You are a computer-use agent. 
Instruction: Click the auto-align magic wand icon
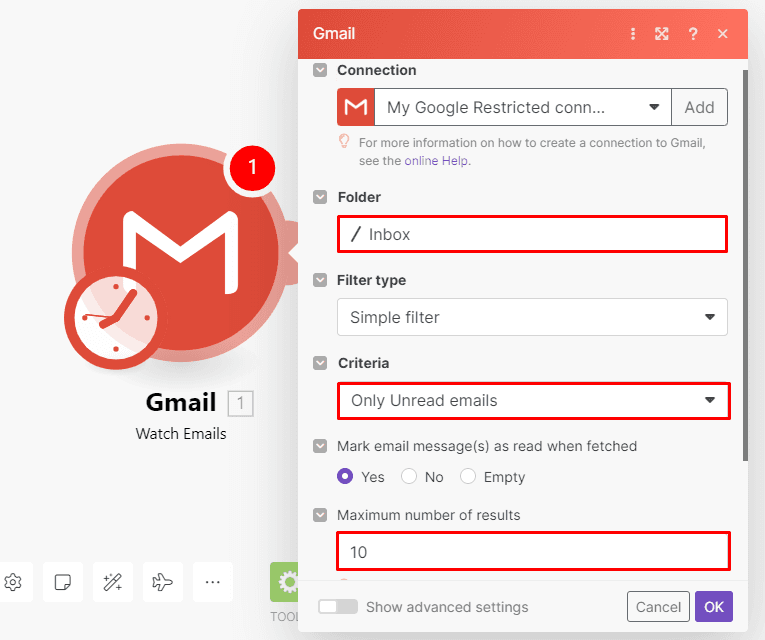coord(112,582)
